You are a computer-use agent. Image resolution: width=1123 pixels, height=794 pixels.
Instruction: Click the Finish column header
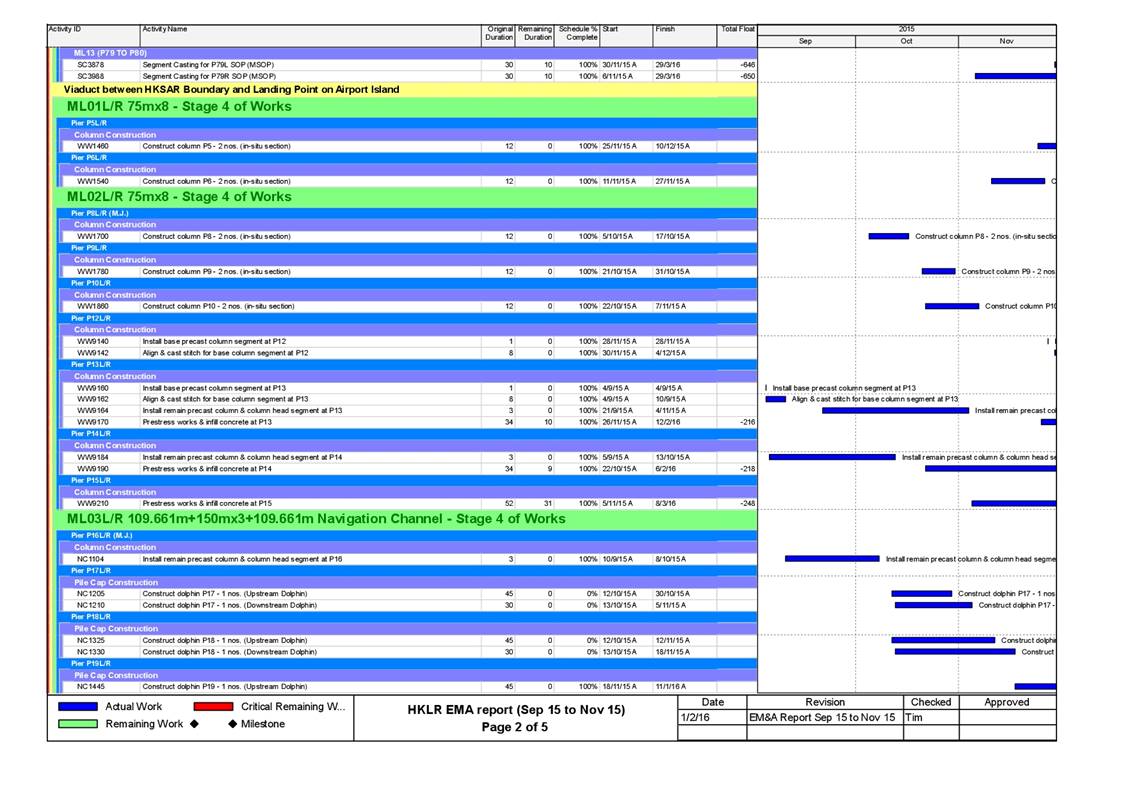tap(684, 36)
